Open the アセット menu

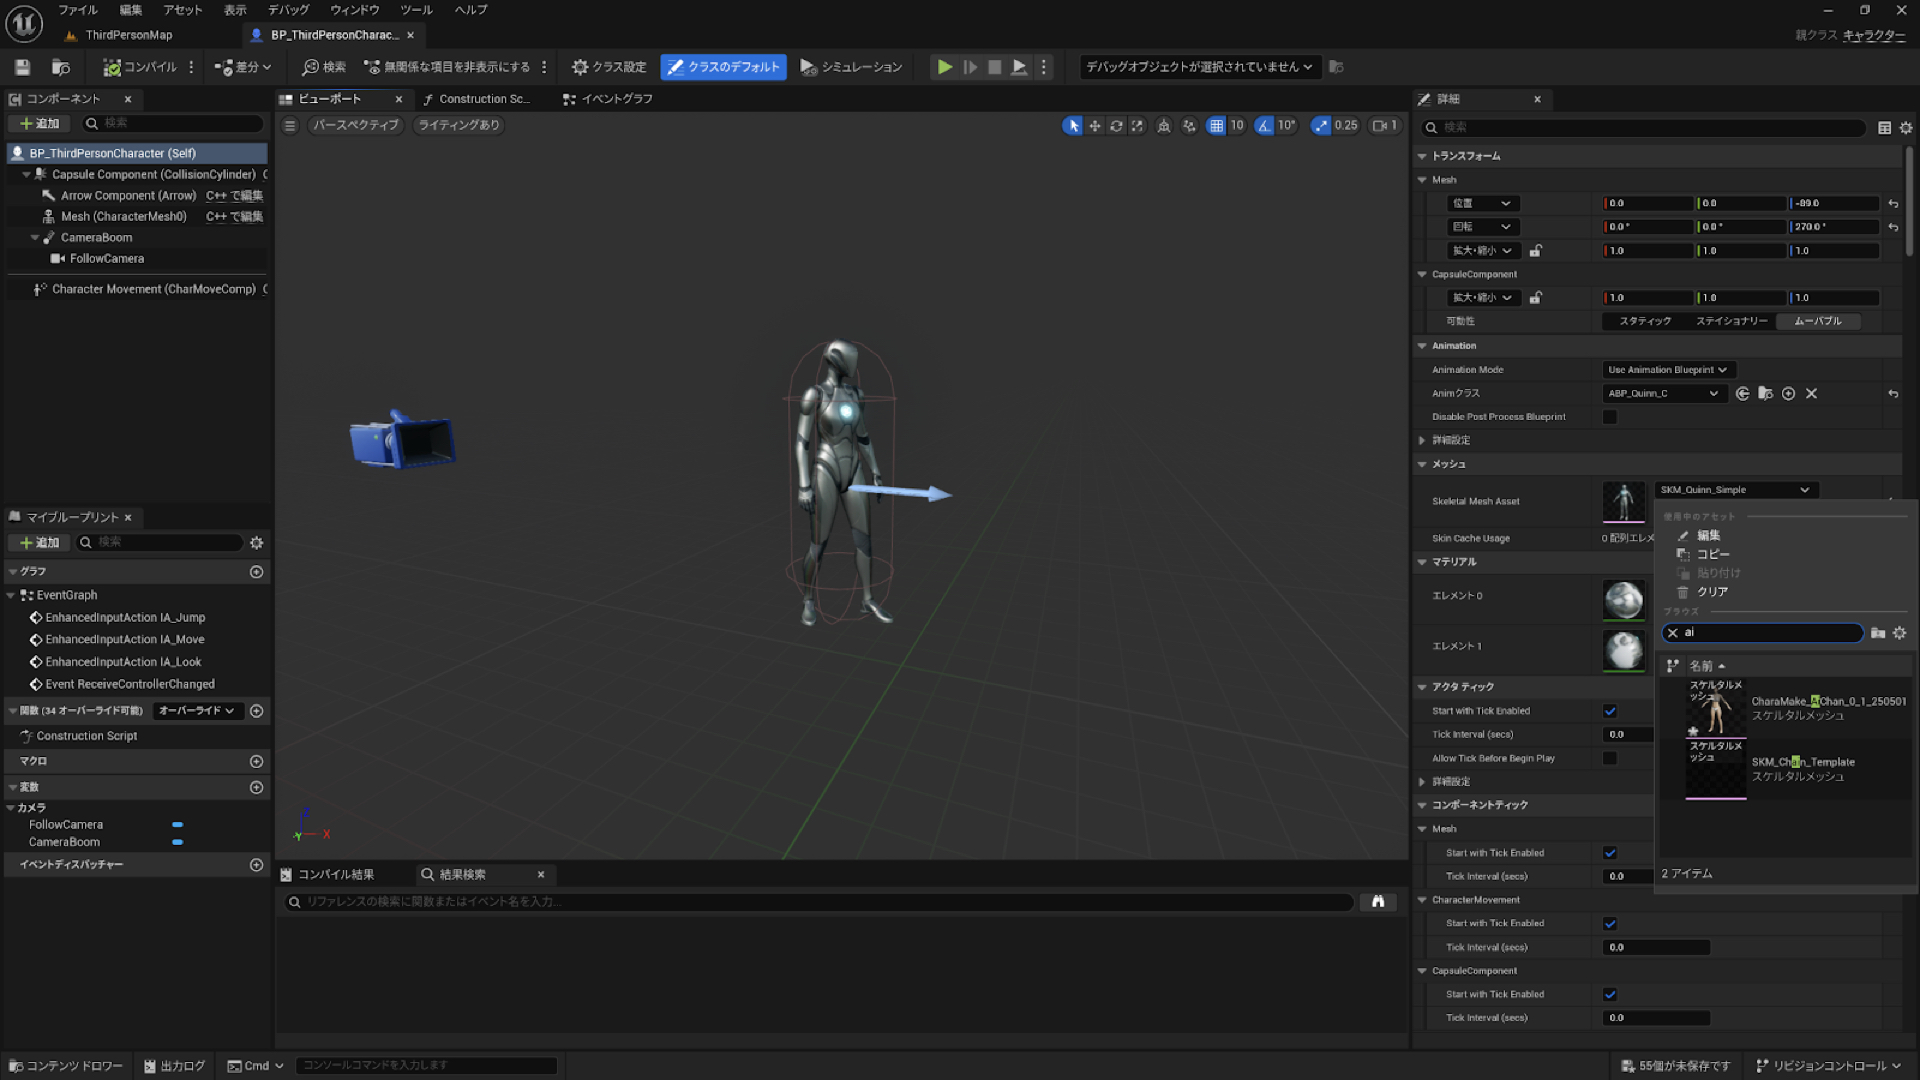pyautogui.click(x=183, y=10)
